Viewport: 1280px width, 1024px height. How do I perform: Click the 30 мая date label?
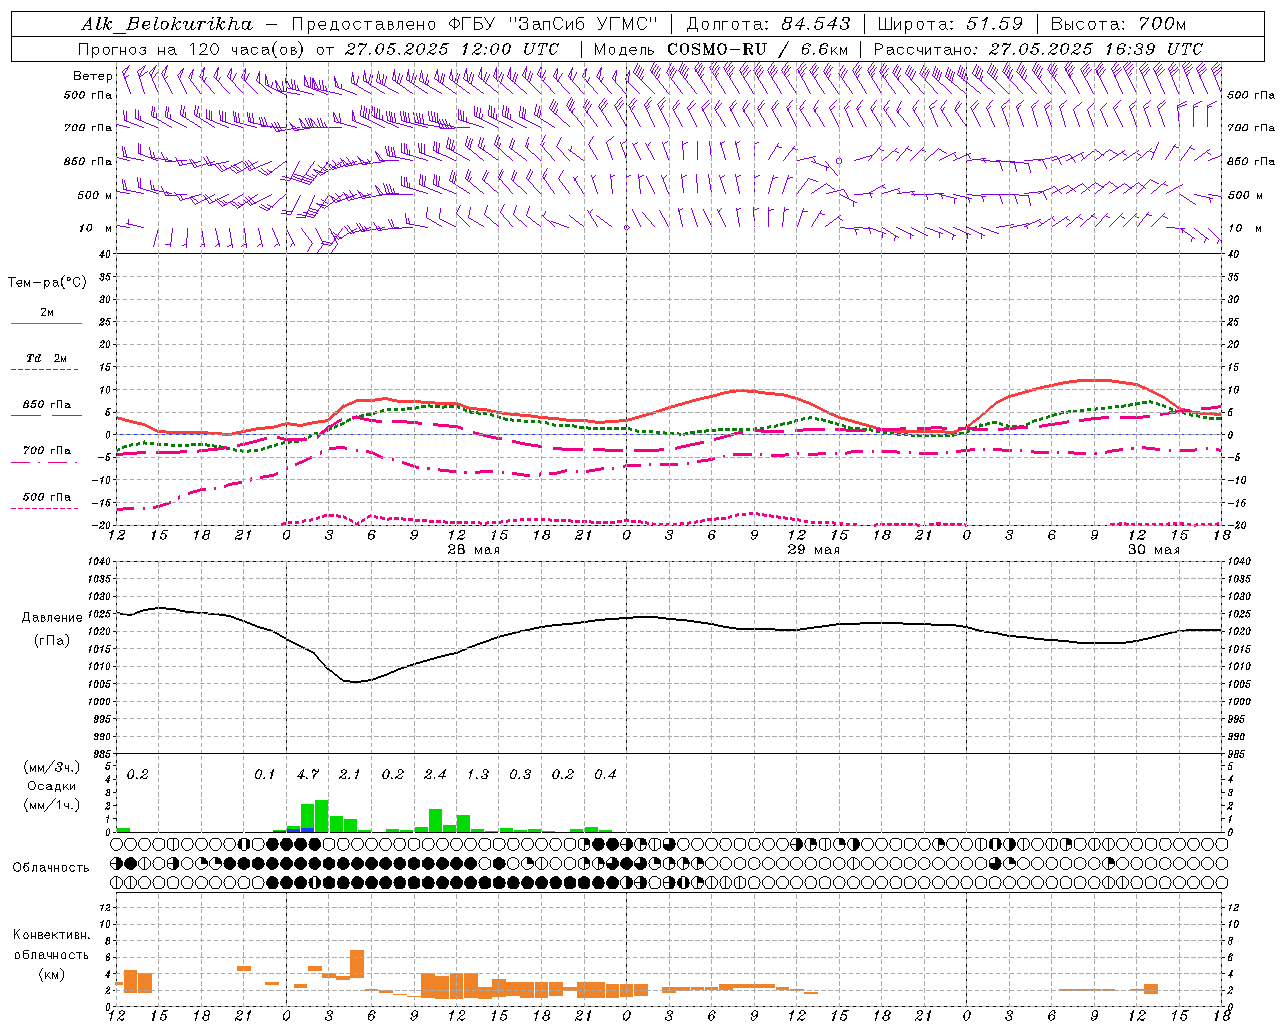pyautogui.click(x=1153, y=550)
